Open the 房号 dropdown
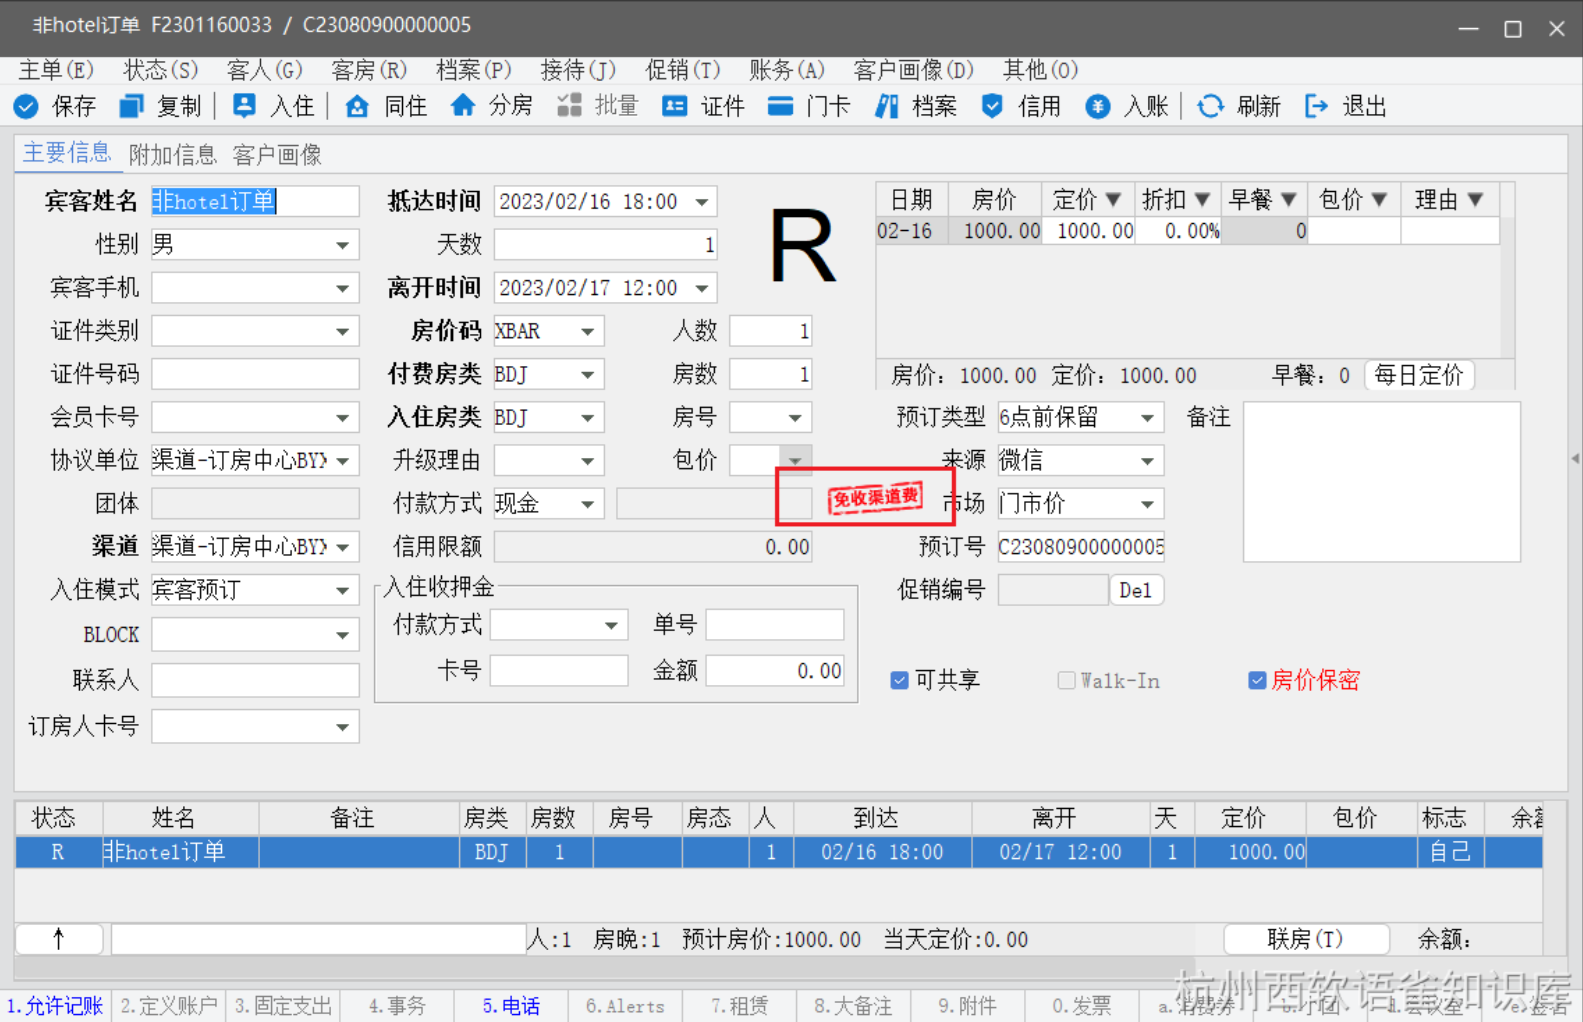The width and height of the screenshot is (1583, 1022). [x=795, y=418]
